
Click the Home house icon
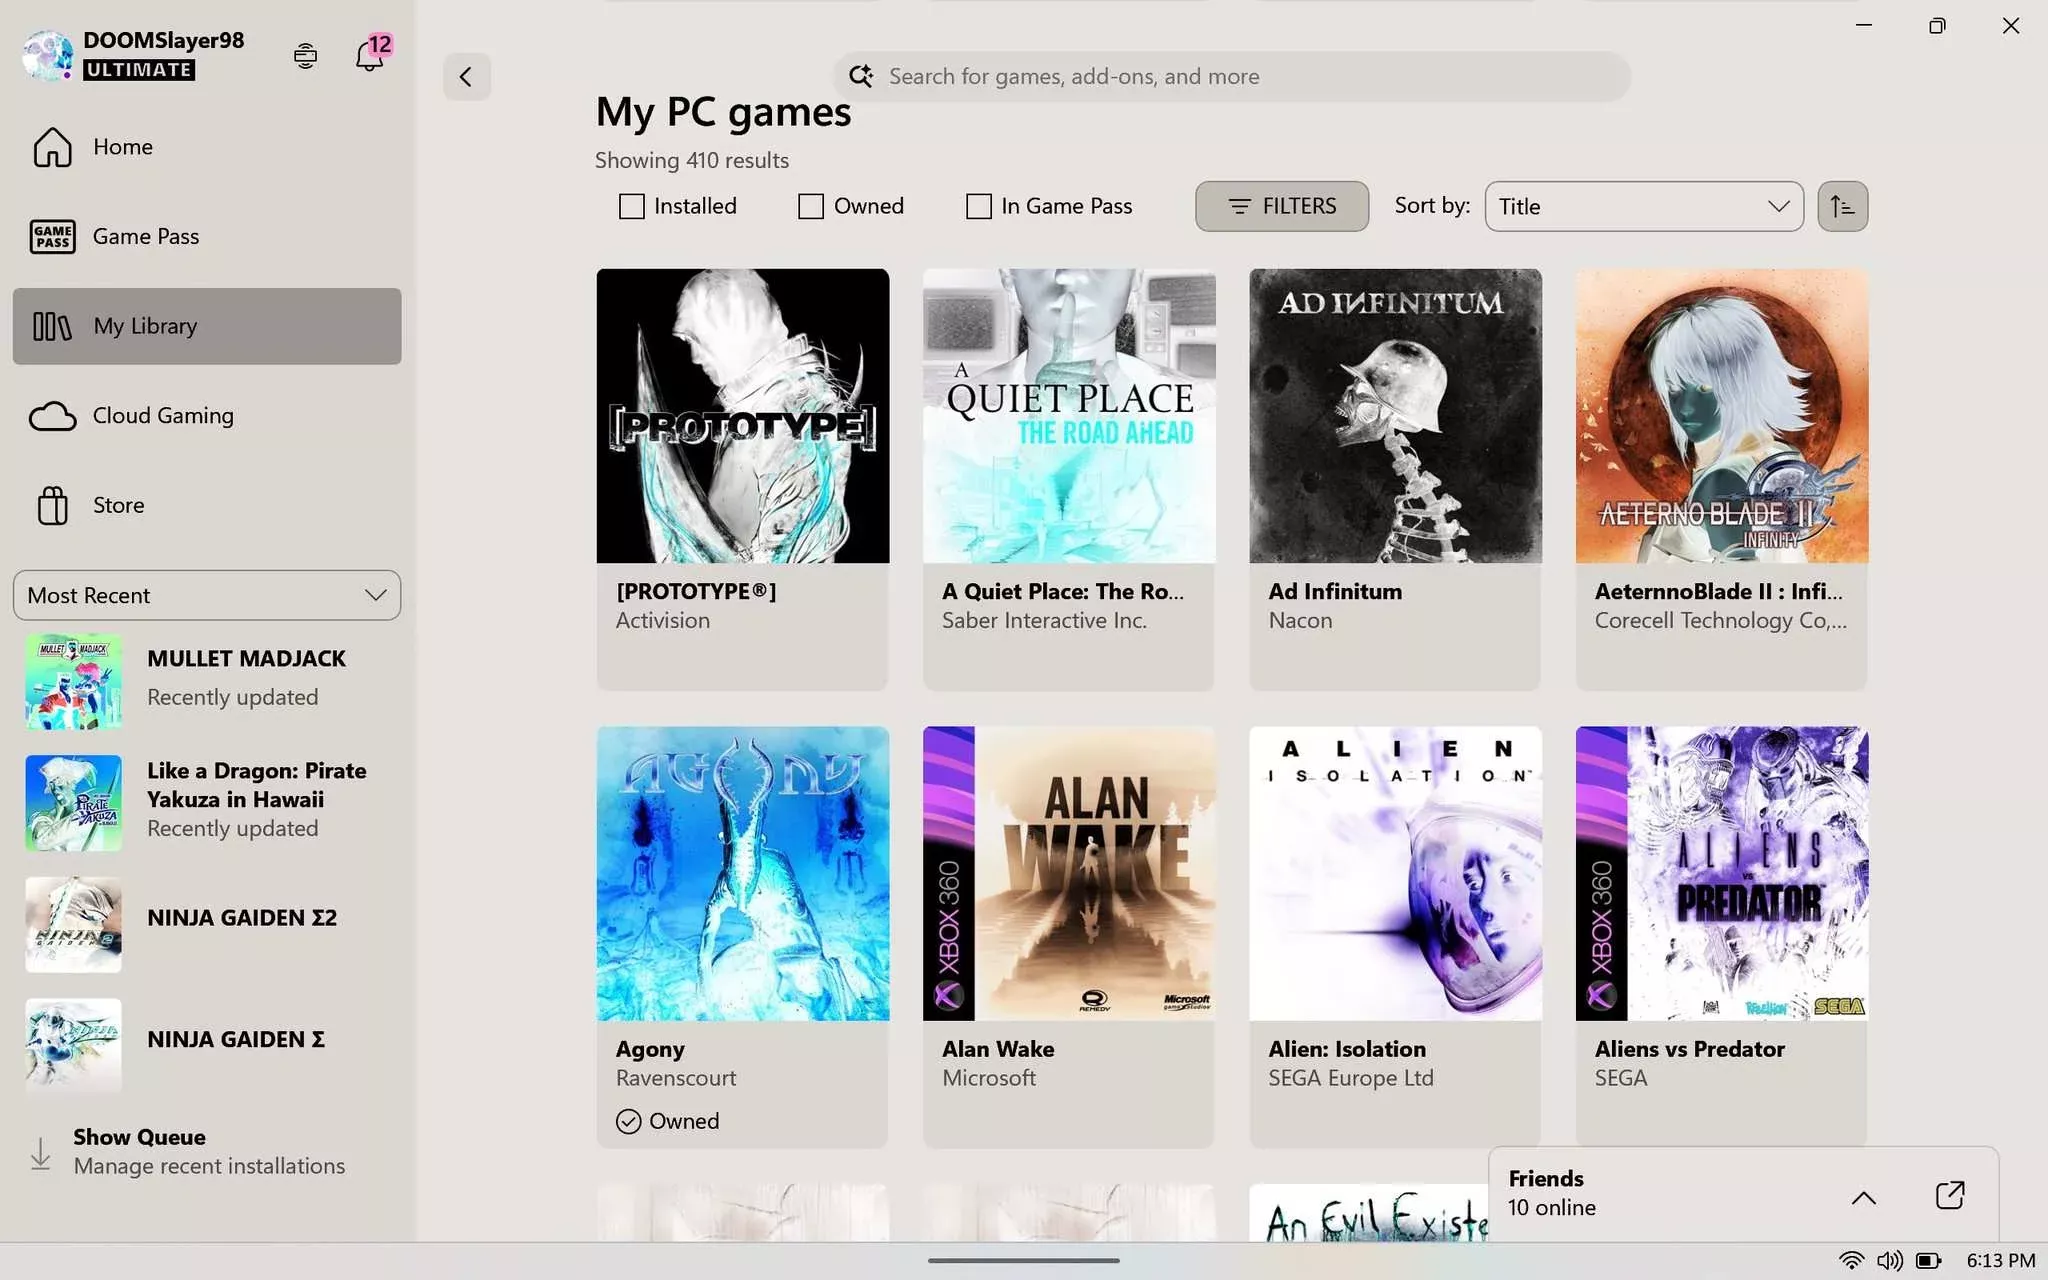pos(52,147)
